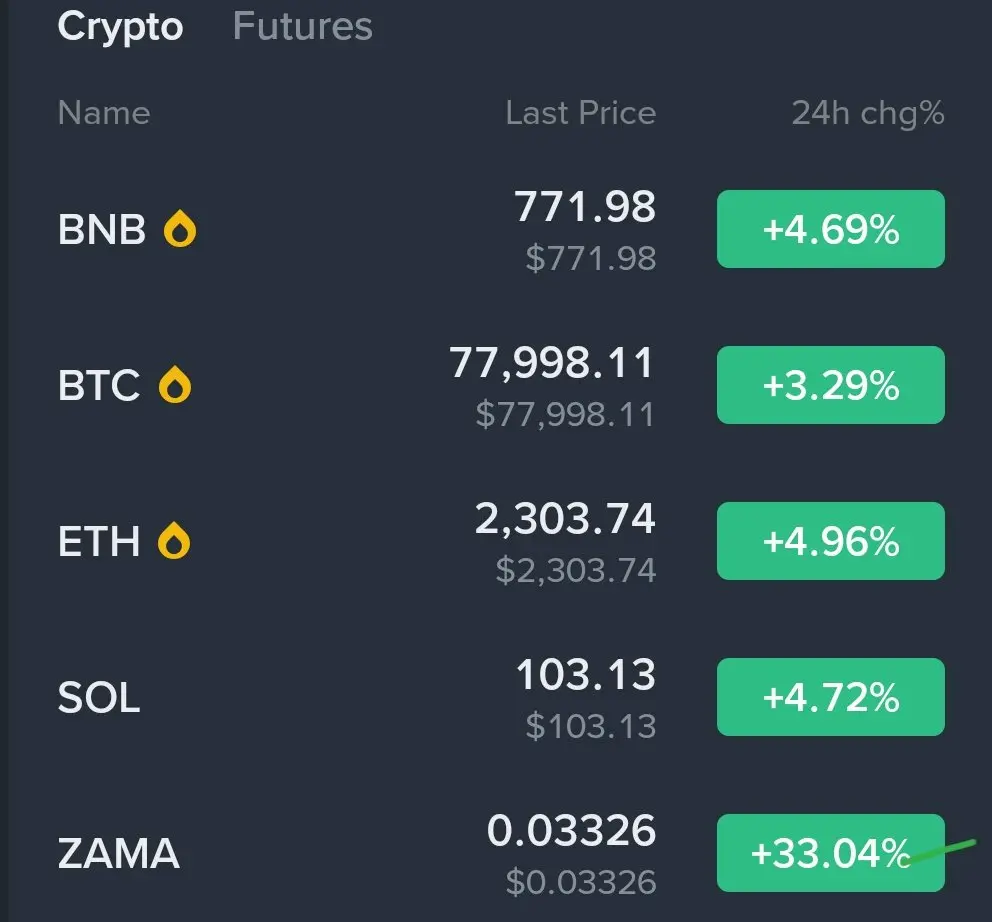Sort by Last Price column header

pyautogui.click(x=580, y=113)
